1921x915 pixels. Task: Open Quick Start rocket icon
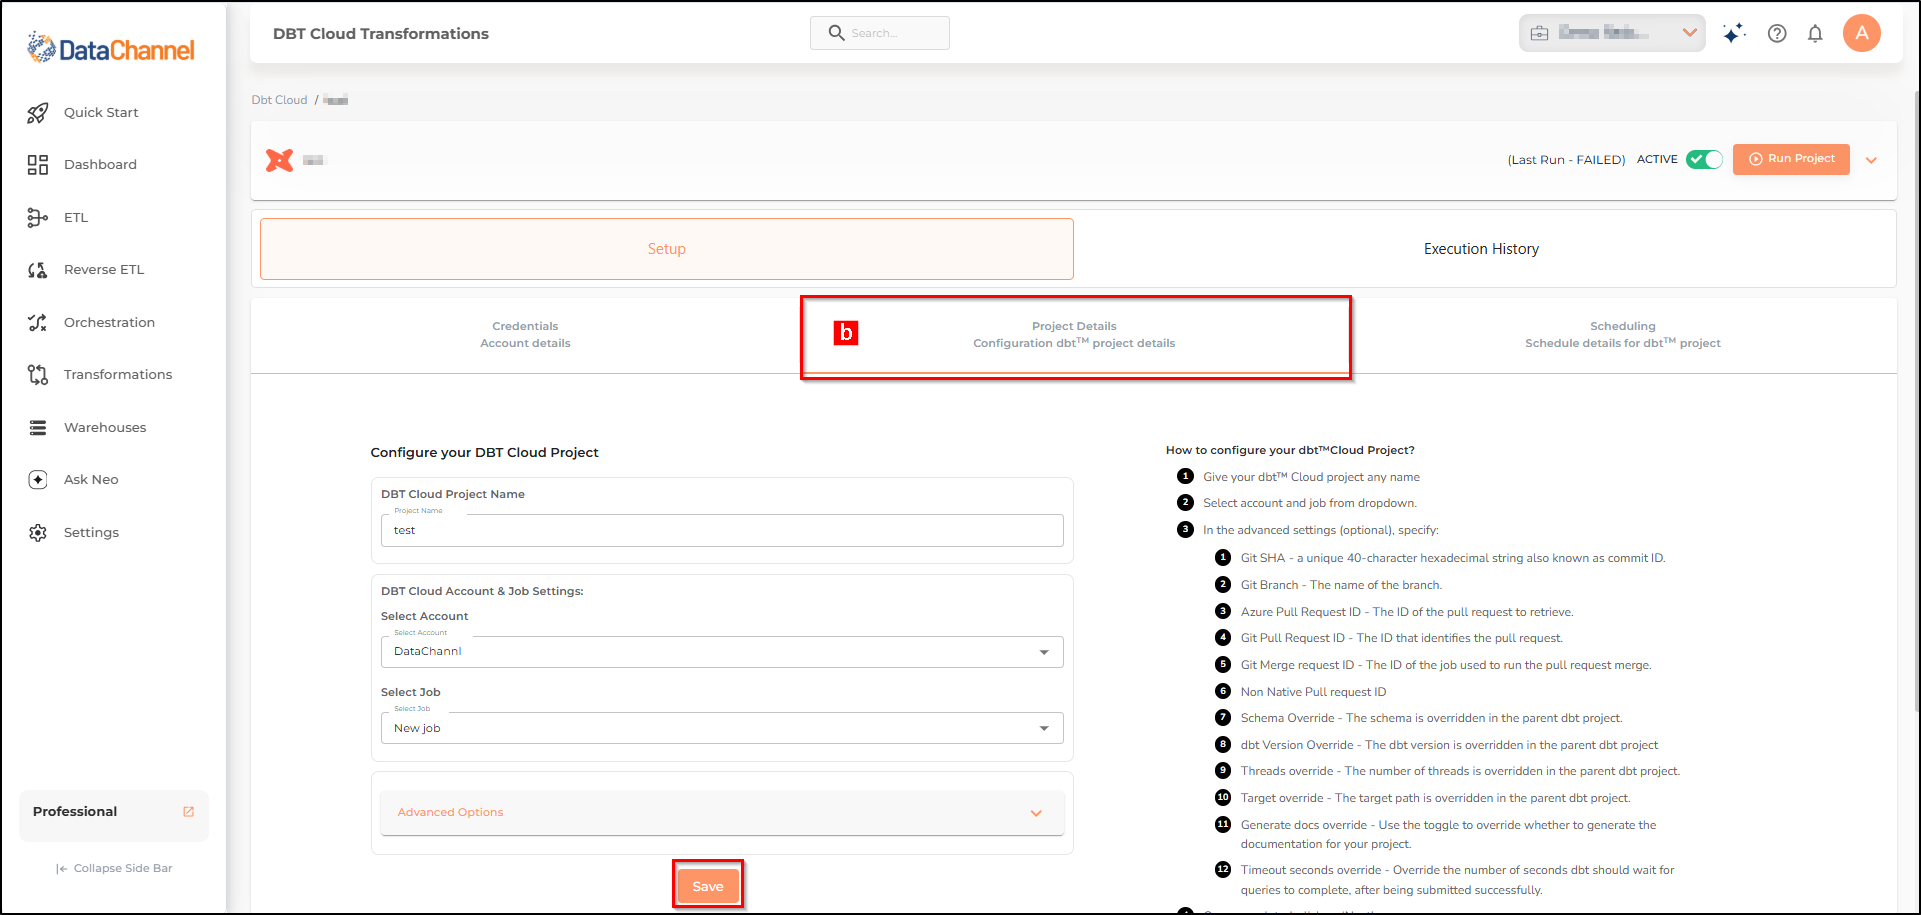[38, 113]
